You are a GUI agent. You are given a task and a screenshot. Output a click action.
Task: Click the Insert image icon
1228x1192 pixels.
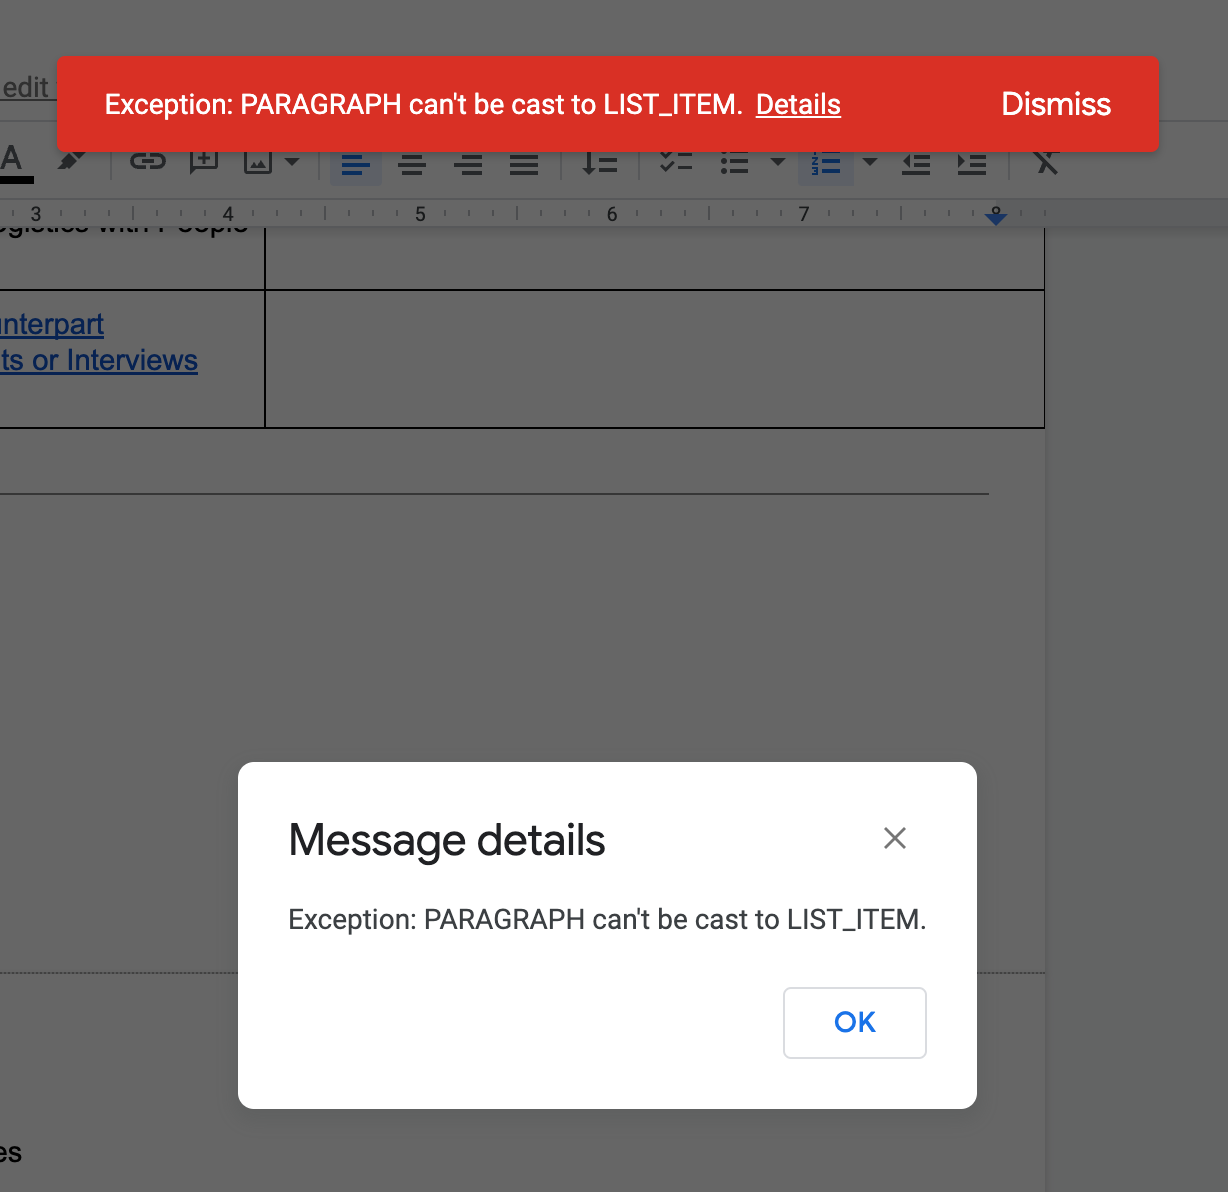258,162
